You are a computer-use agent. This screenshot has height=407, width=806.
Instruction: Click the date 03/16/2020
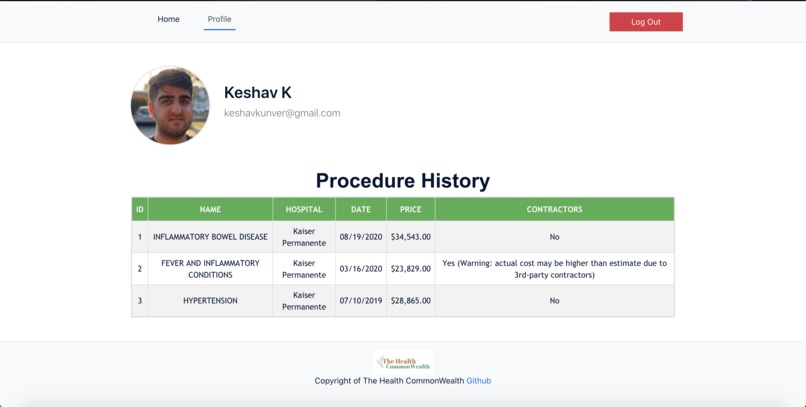click(x=361, y=269)
